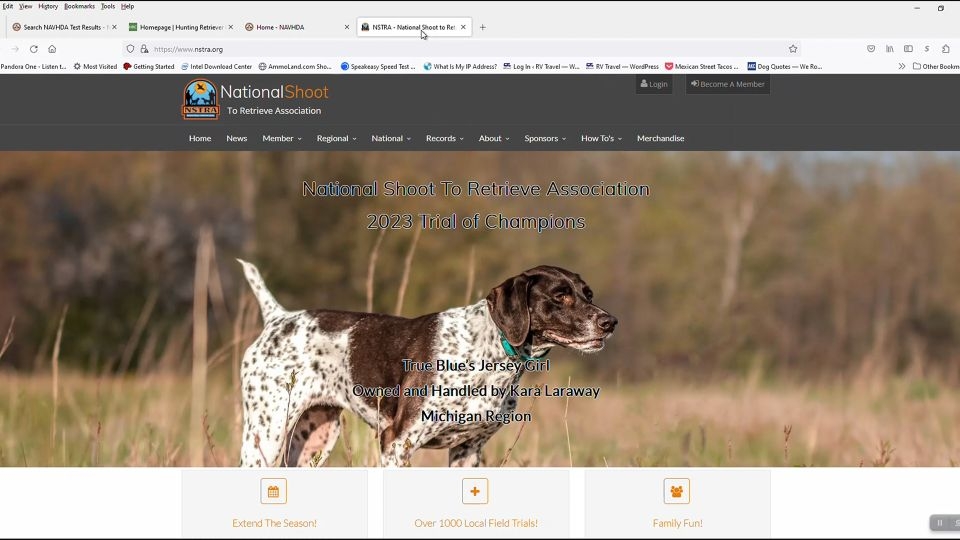Click Over 1000 Local Field Trials! link
The width and height of the screenshot is (960, 540).
point(476,523)
